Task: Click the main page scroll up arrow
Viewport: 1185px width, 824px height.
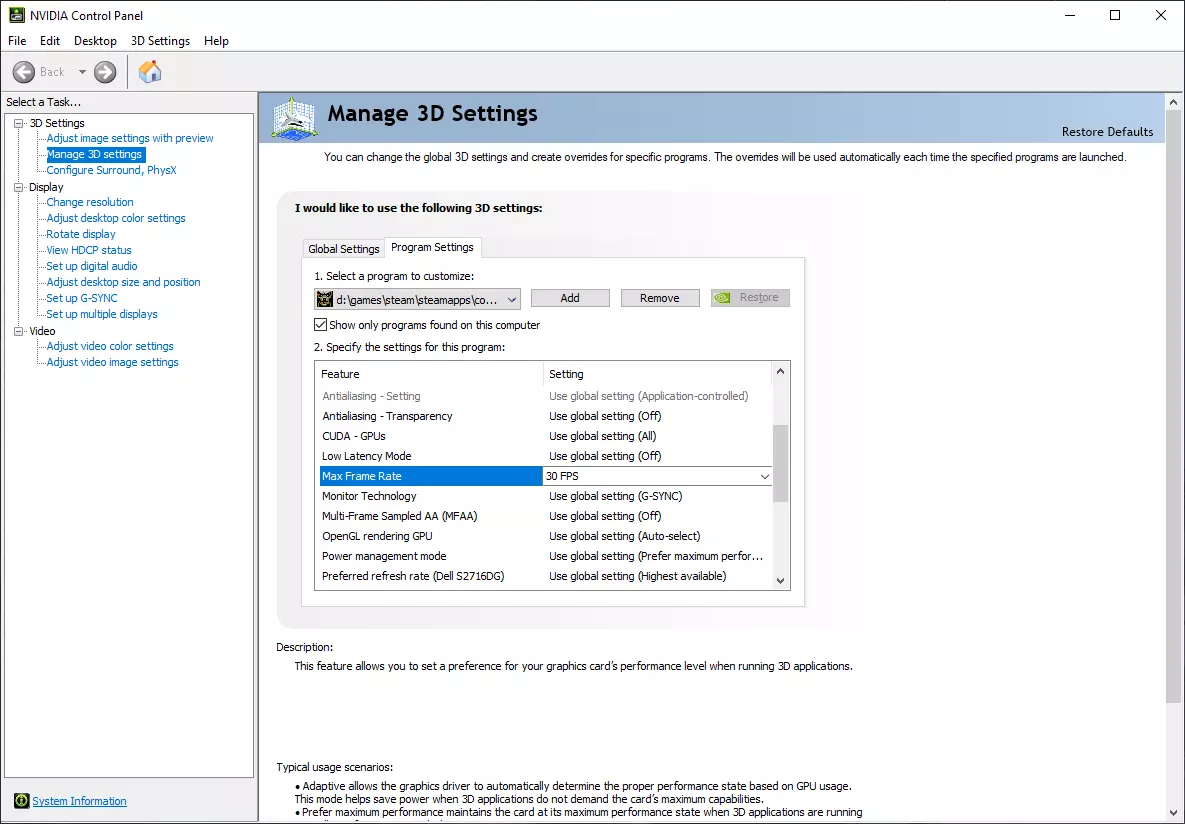Action: pos(1173,102)
